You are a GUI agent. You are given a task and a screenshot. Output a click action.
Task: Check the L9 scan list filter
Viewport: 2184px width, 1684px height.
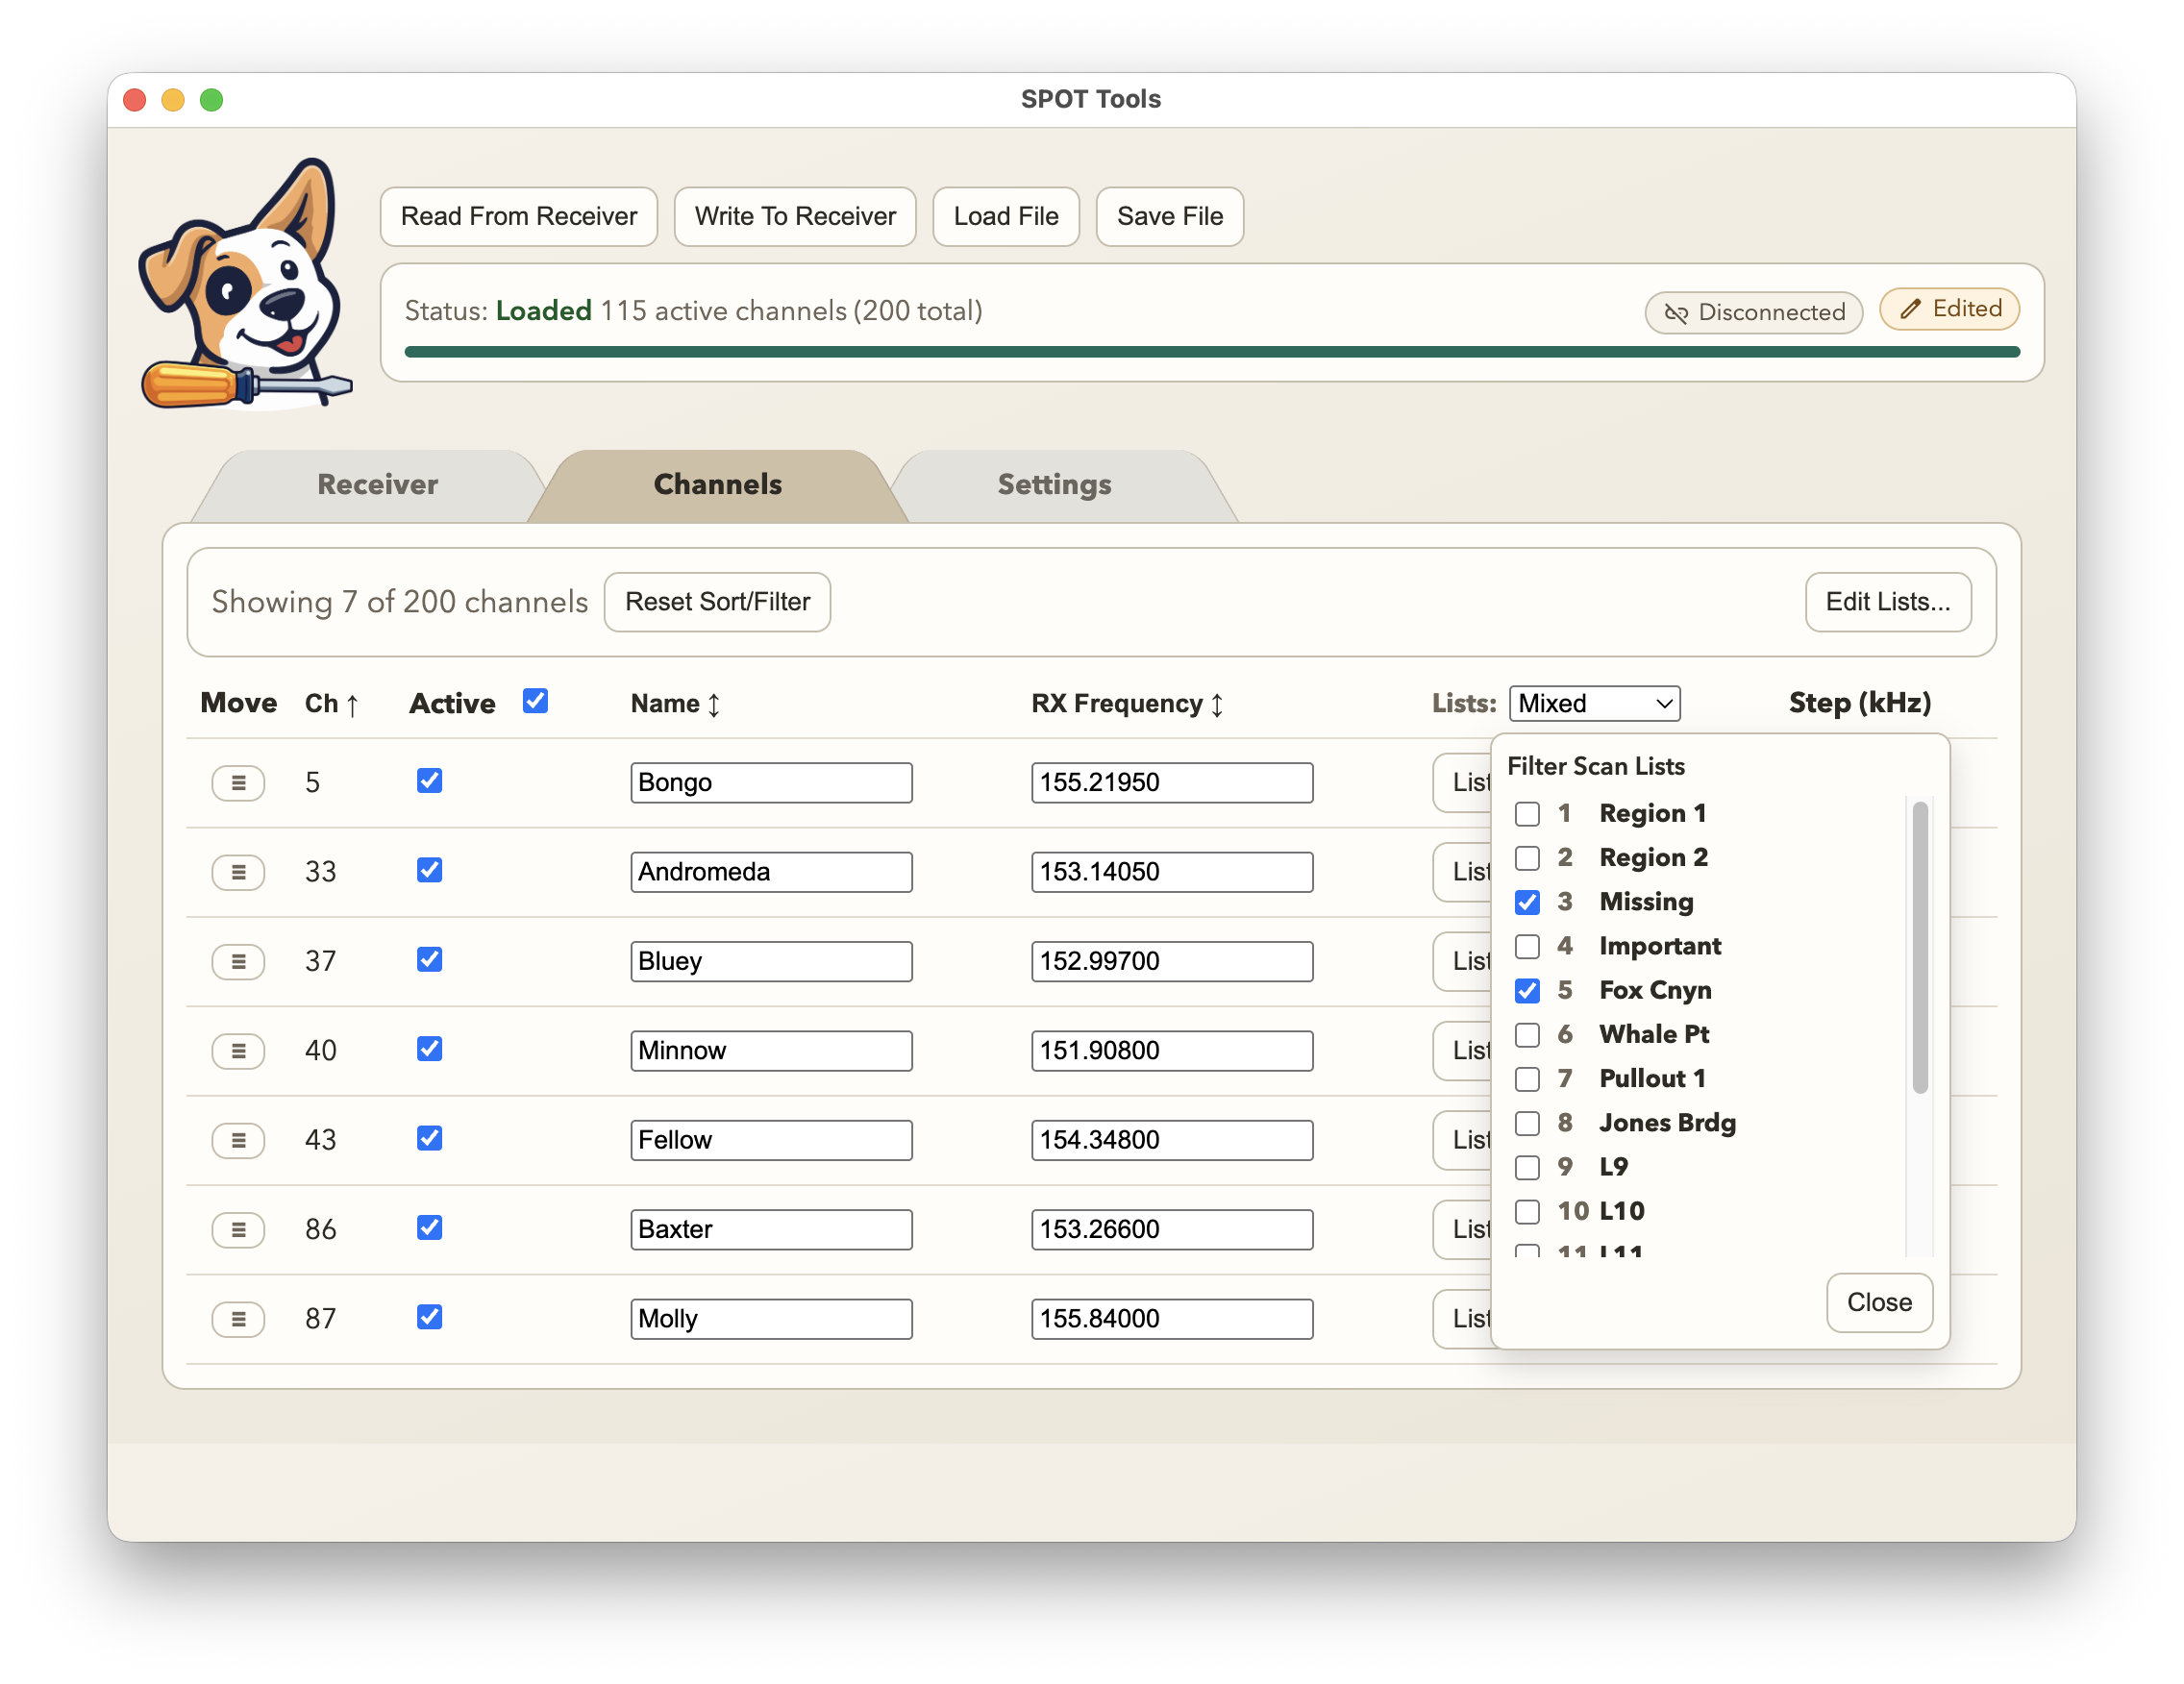coord(1527,1167)
